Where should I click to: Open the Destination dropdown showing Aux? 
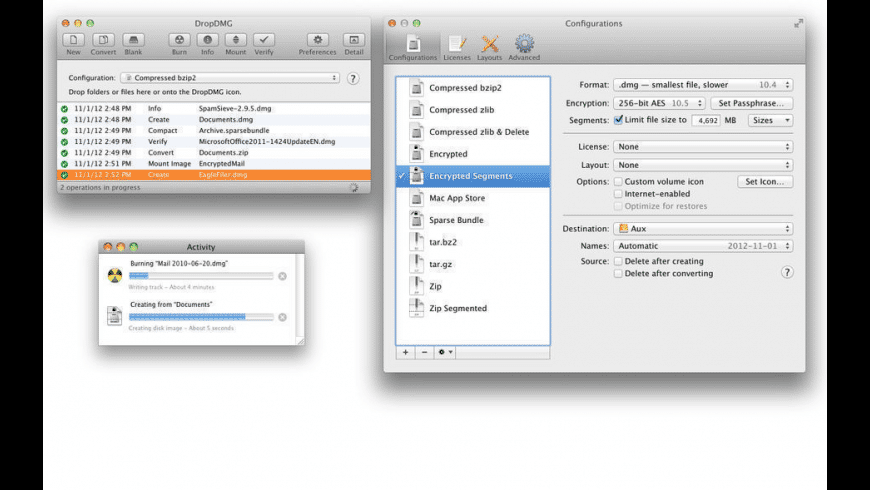coord(703,229)
